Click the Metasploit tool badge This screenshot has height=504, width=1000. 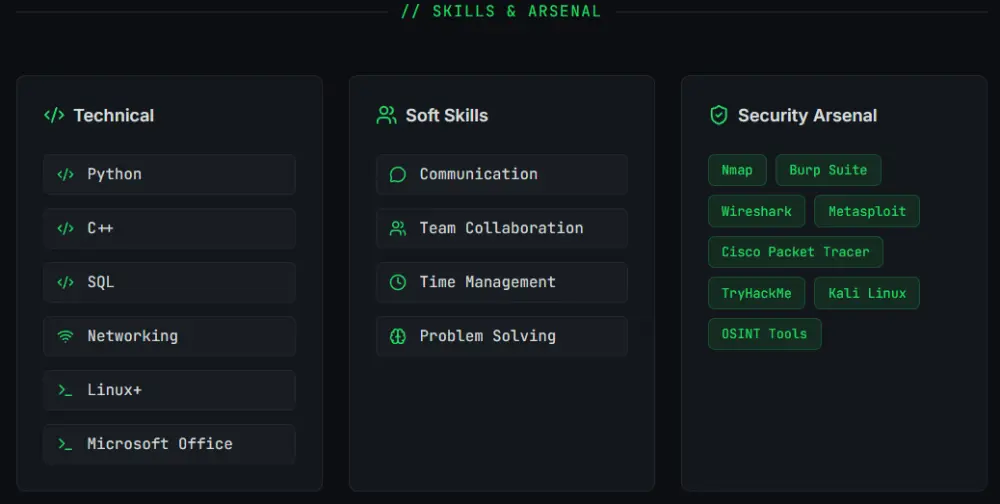point(867,211)
